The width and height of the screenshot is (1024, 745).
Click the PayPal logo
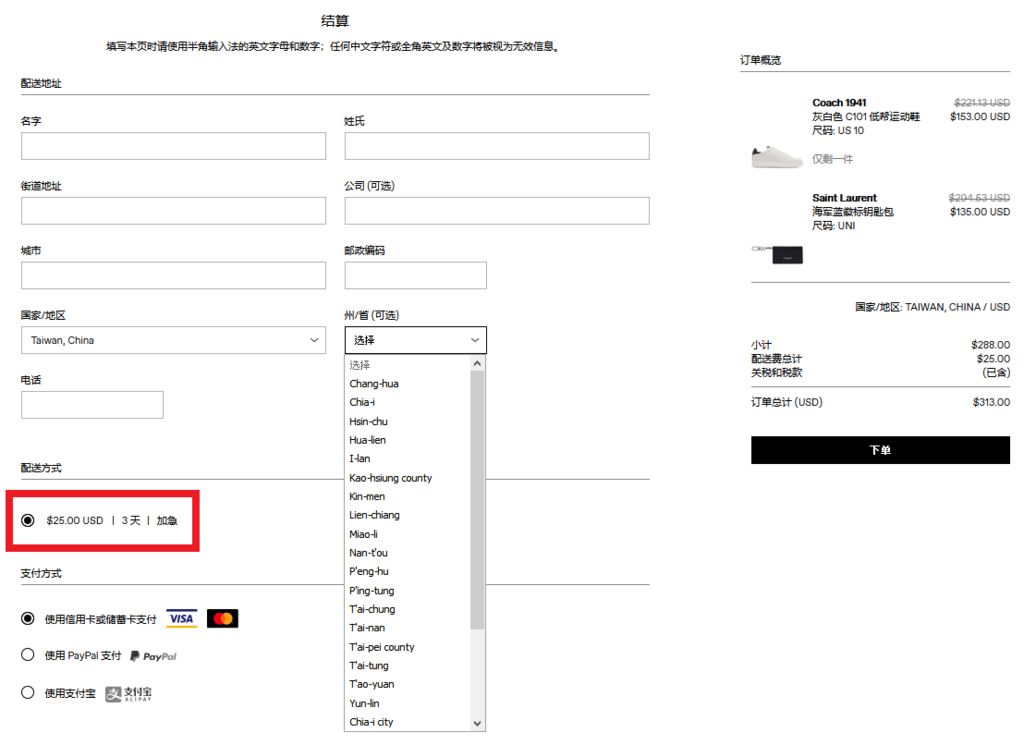(x=153, y=656)
